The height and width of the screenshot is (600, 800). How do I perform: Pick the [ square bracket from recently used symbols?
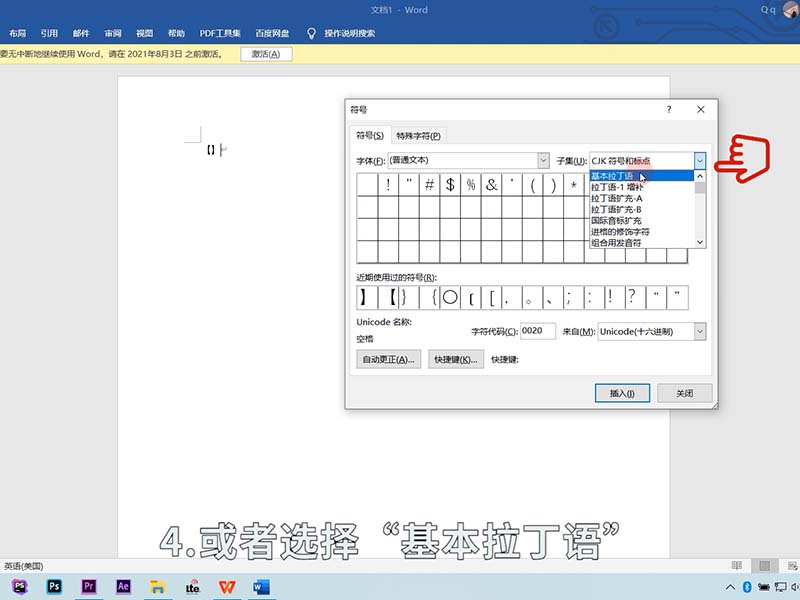[491, 297]
